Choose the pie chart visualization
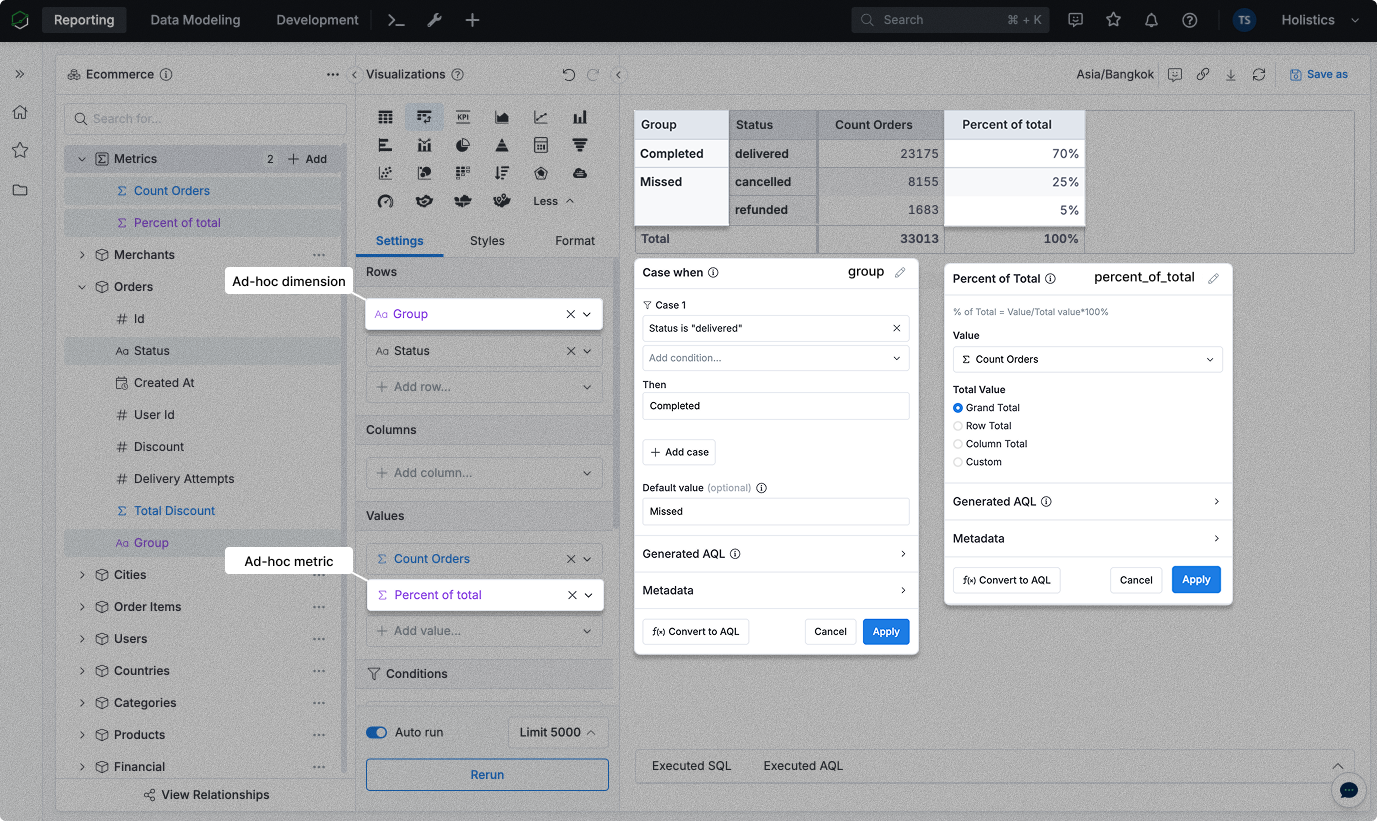 click(x=463, y=145)
